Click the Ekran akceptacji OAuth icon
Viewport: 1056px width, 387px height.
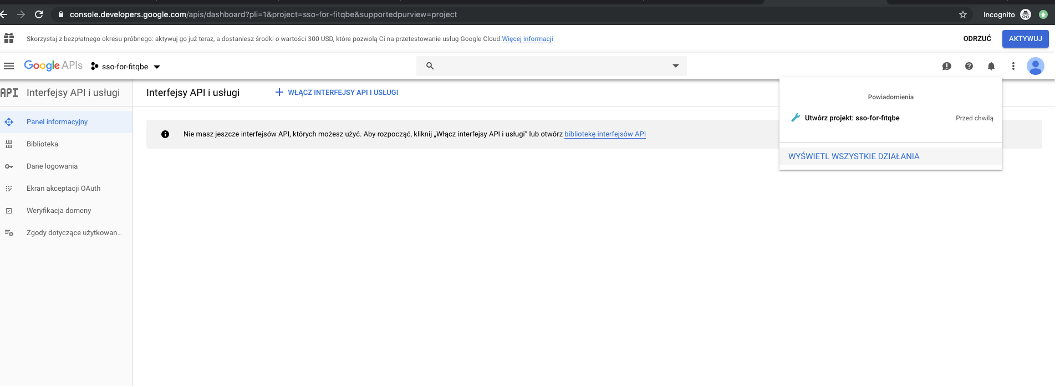click(9, 188)
